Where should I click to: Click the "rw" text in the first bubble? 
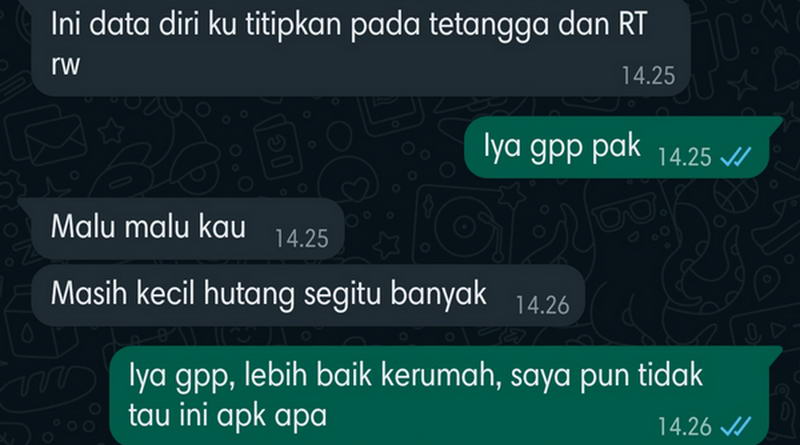[65, 66]
